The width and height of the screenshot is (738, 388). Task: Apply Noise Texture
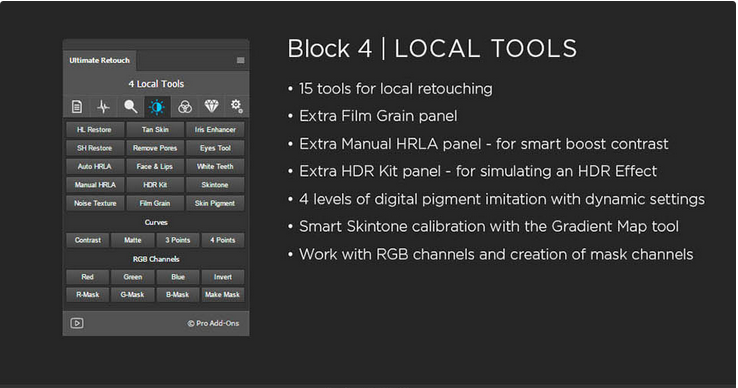(95, 203)
